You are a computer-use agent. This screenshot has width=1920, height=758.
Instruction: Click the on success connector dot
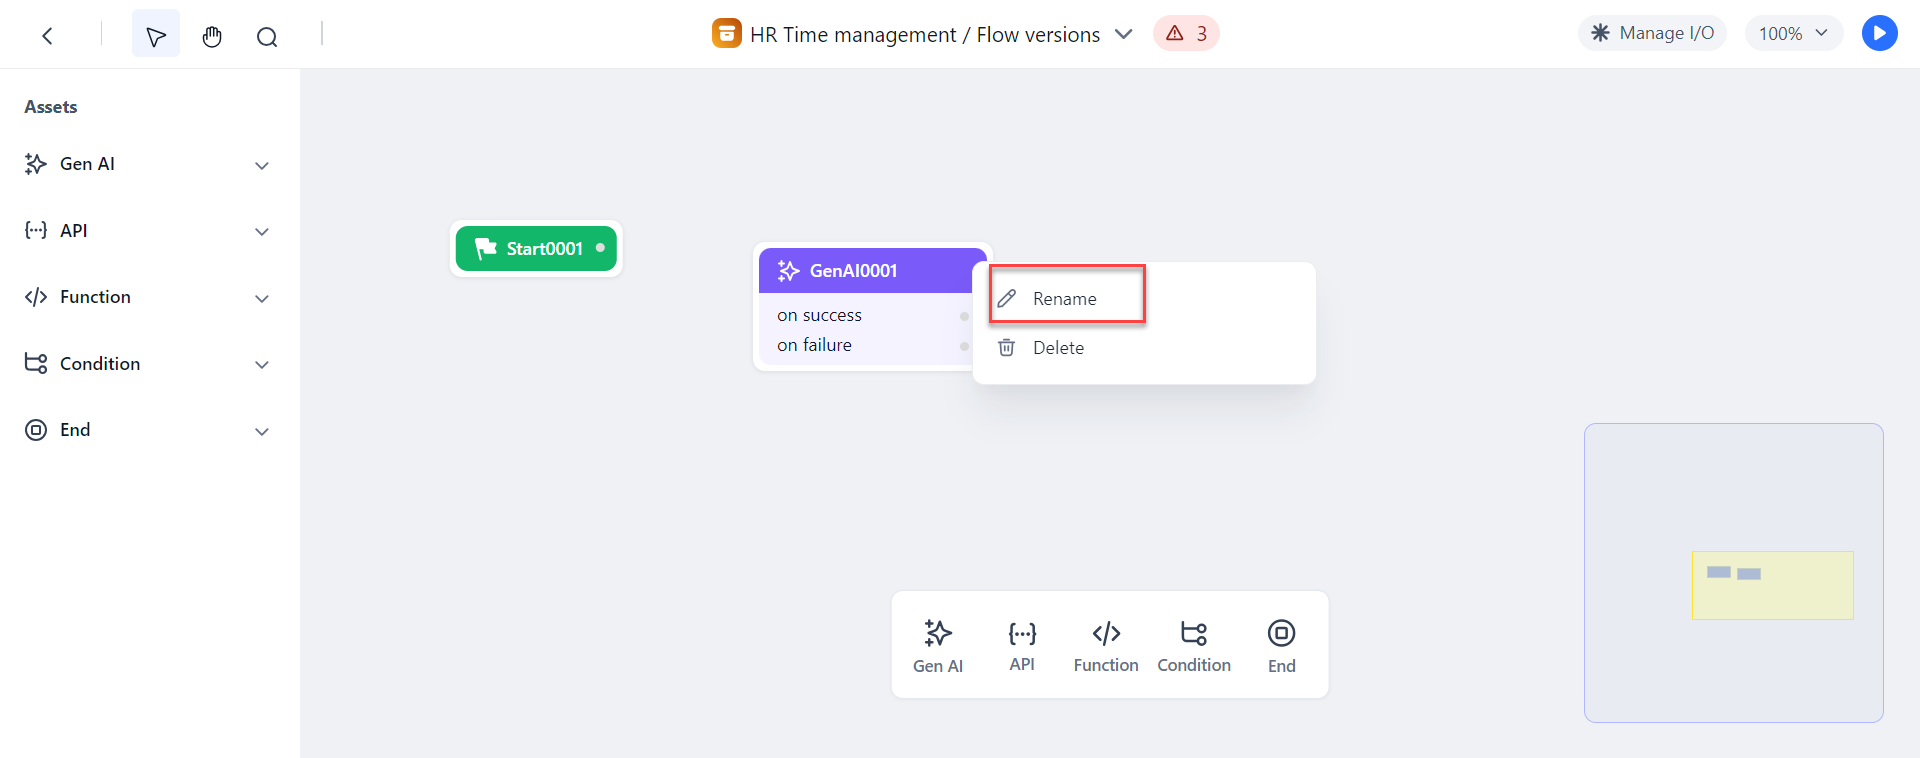pos(964,316)
